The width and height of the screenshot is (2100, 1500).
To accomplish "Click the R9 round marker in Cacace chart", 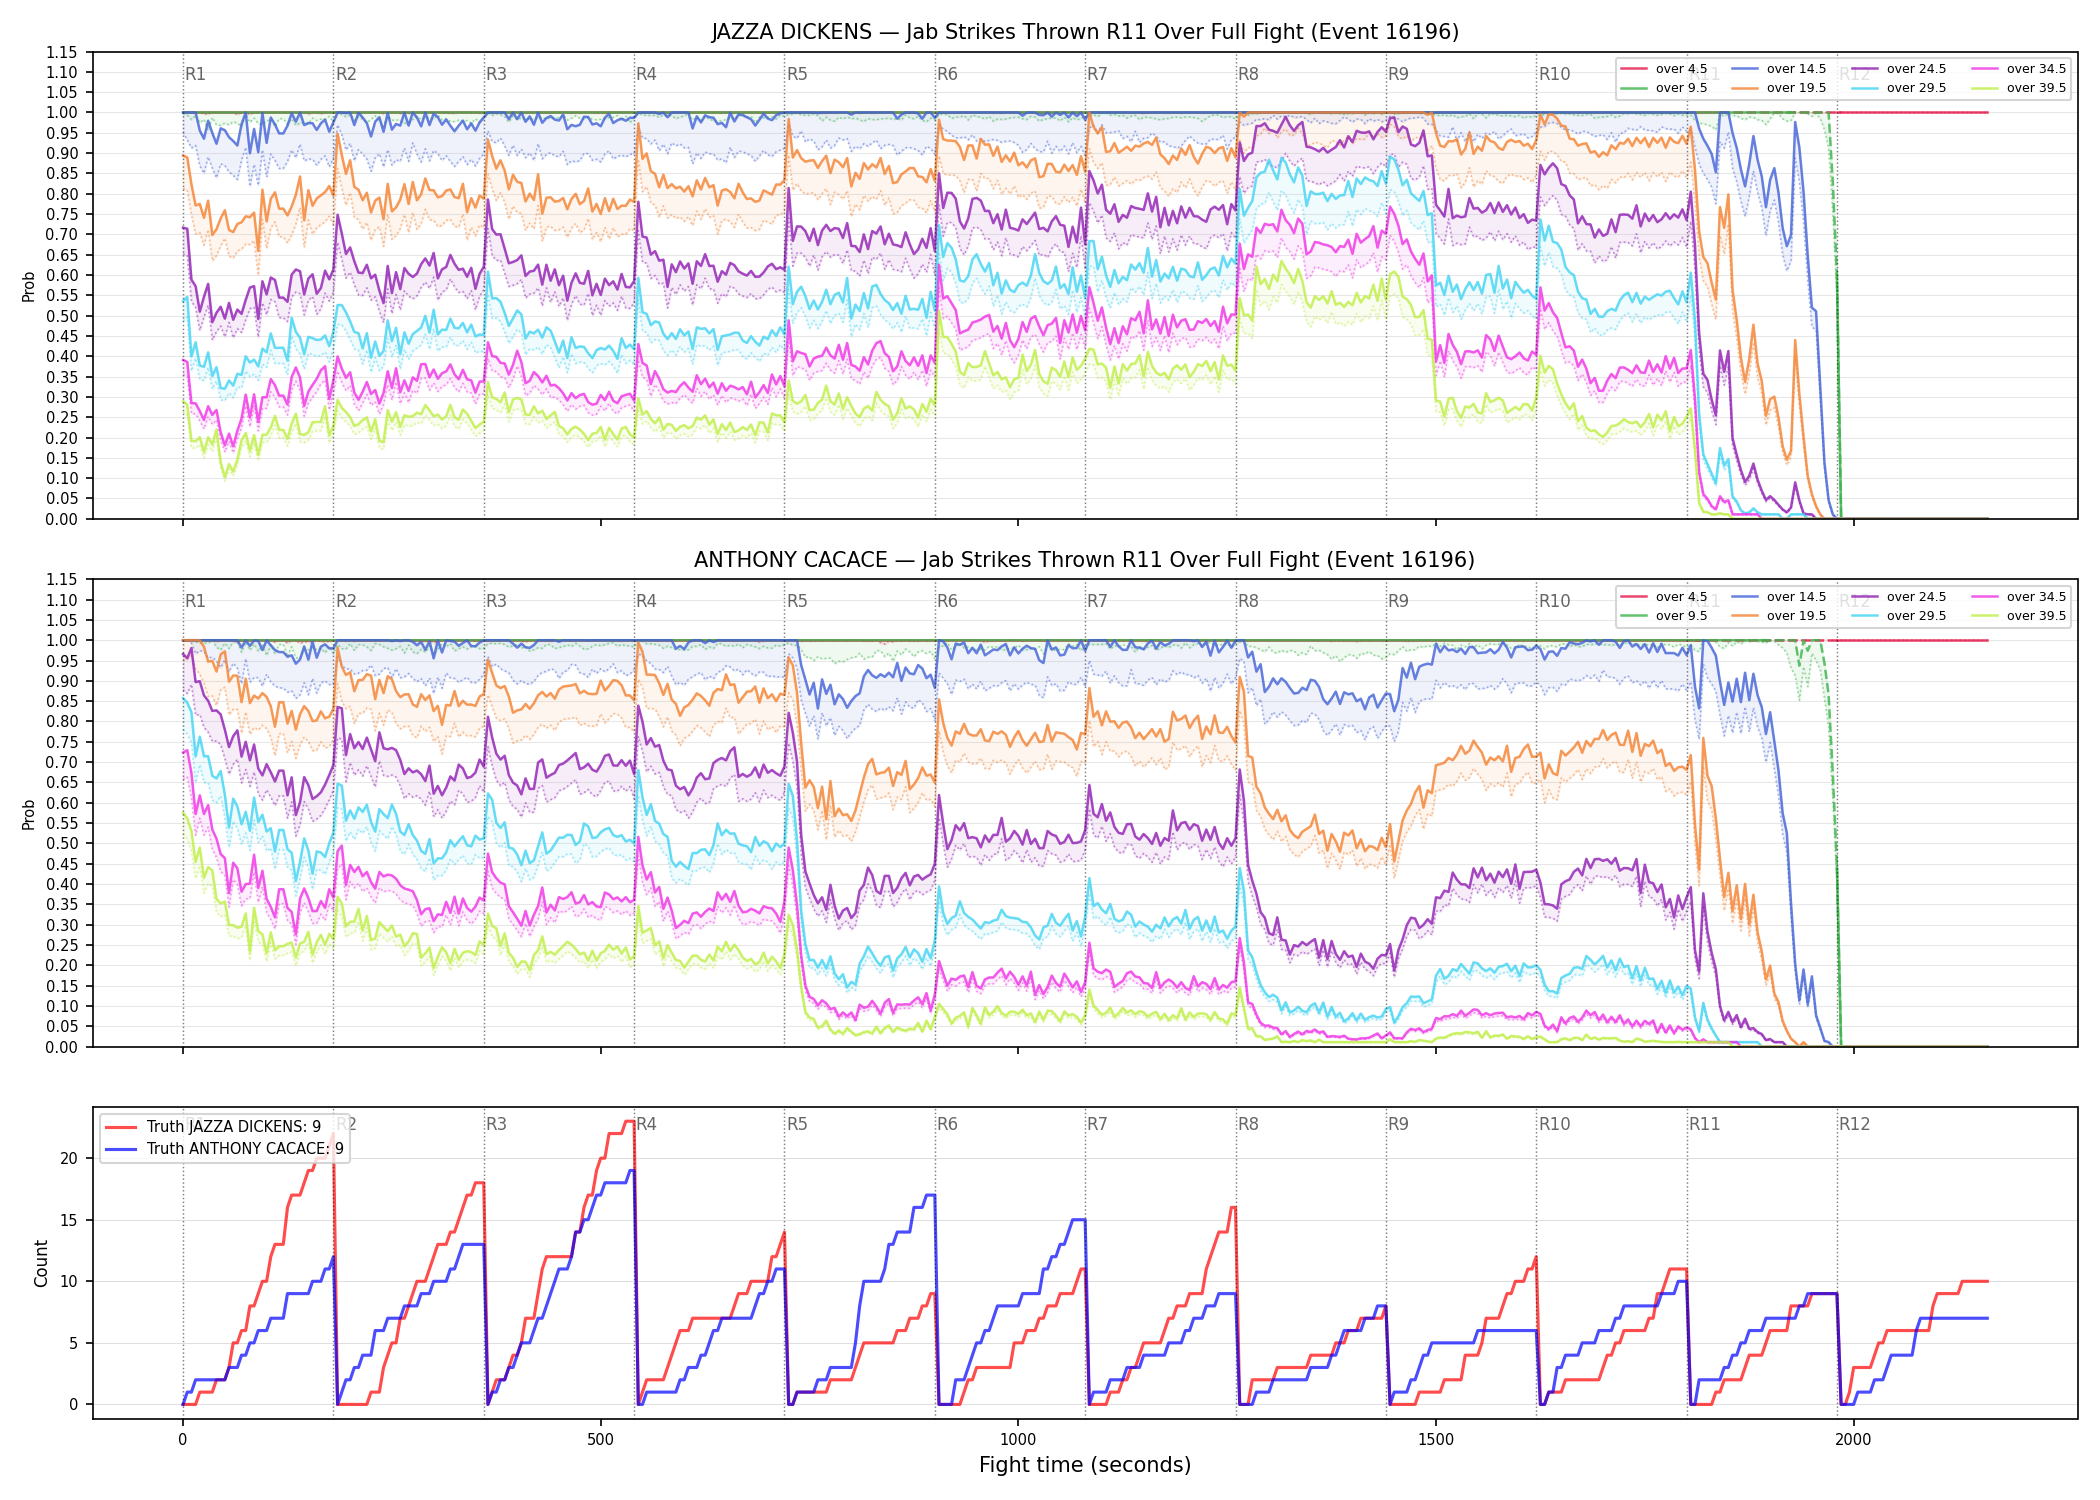I will (x=1398, y=601).
